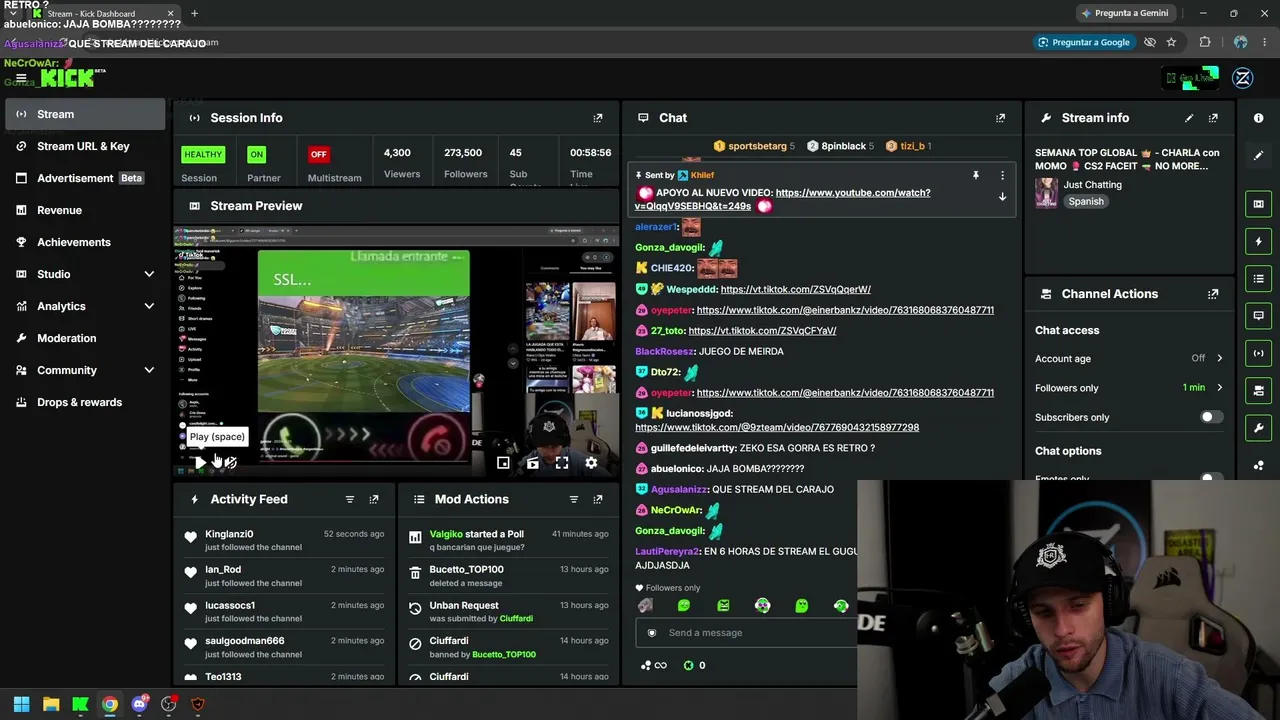Open Followers only setting chevron
This screenshot has height=720, width=1280.
click(x=1219, y=388)
